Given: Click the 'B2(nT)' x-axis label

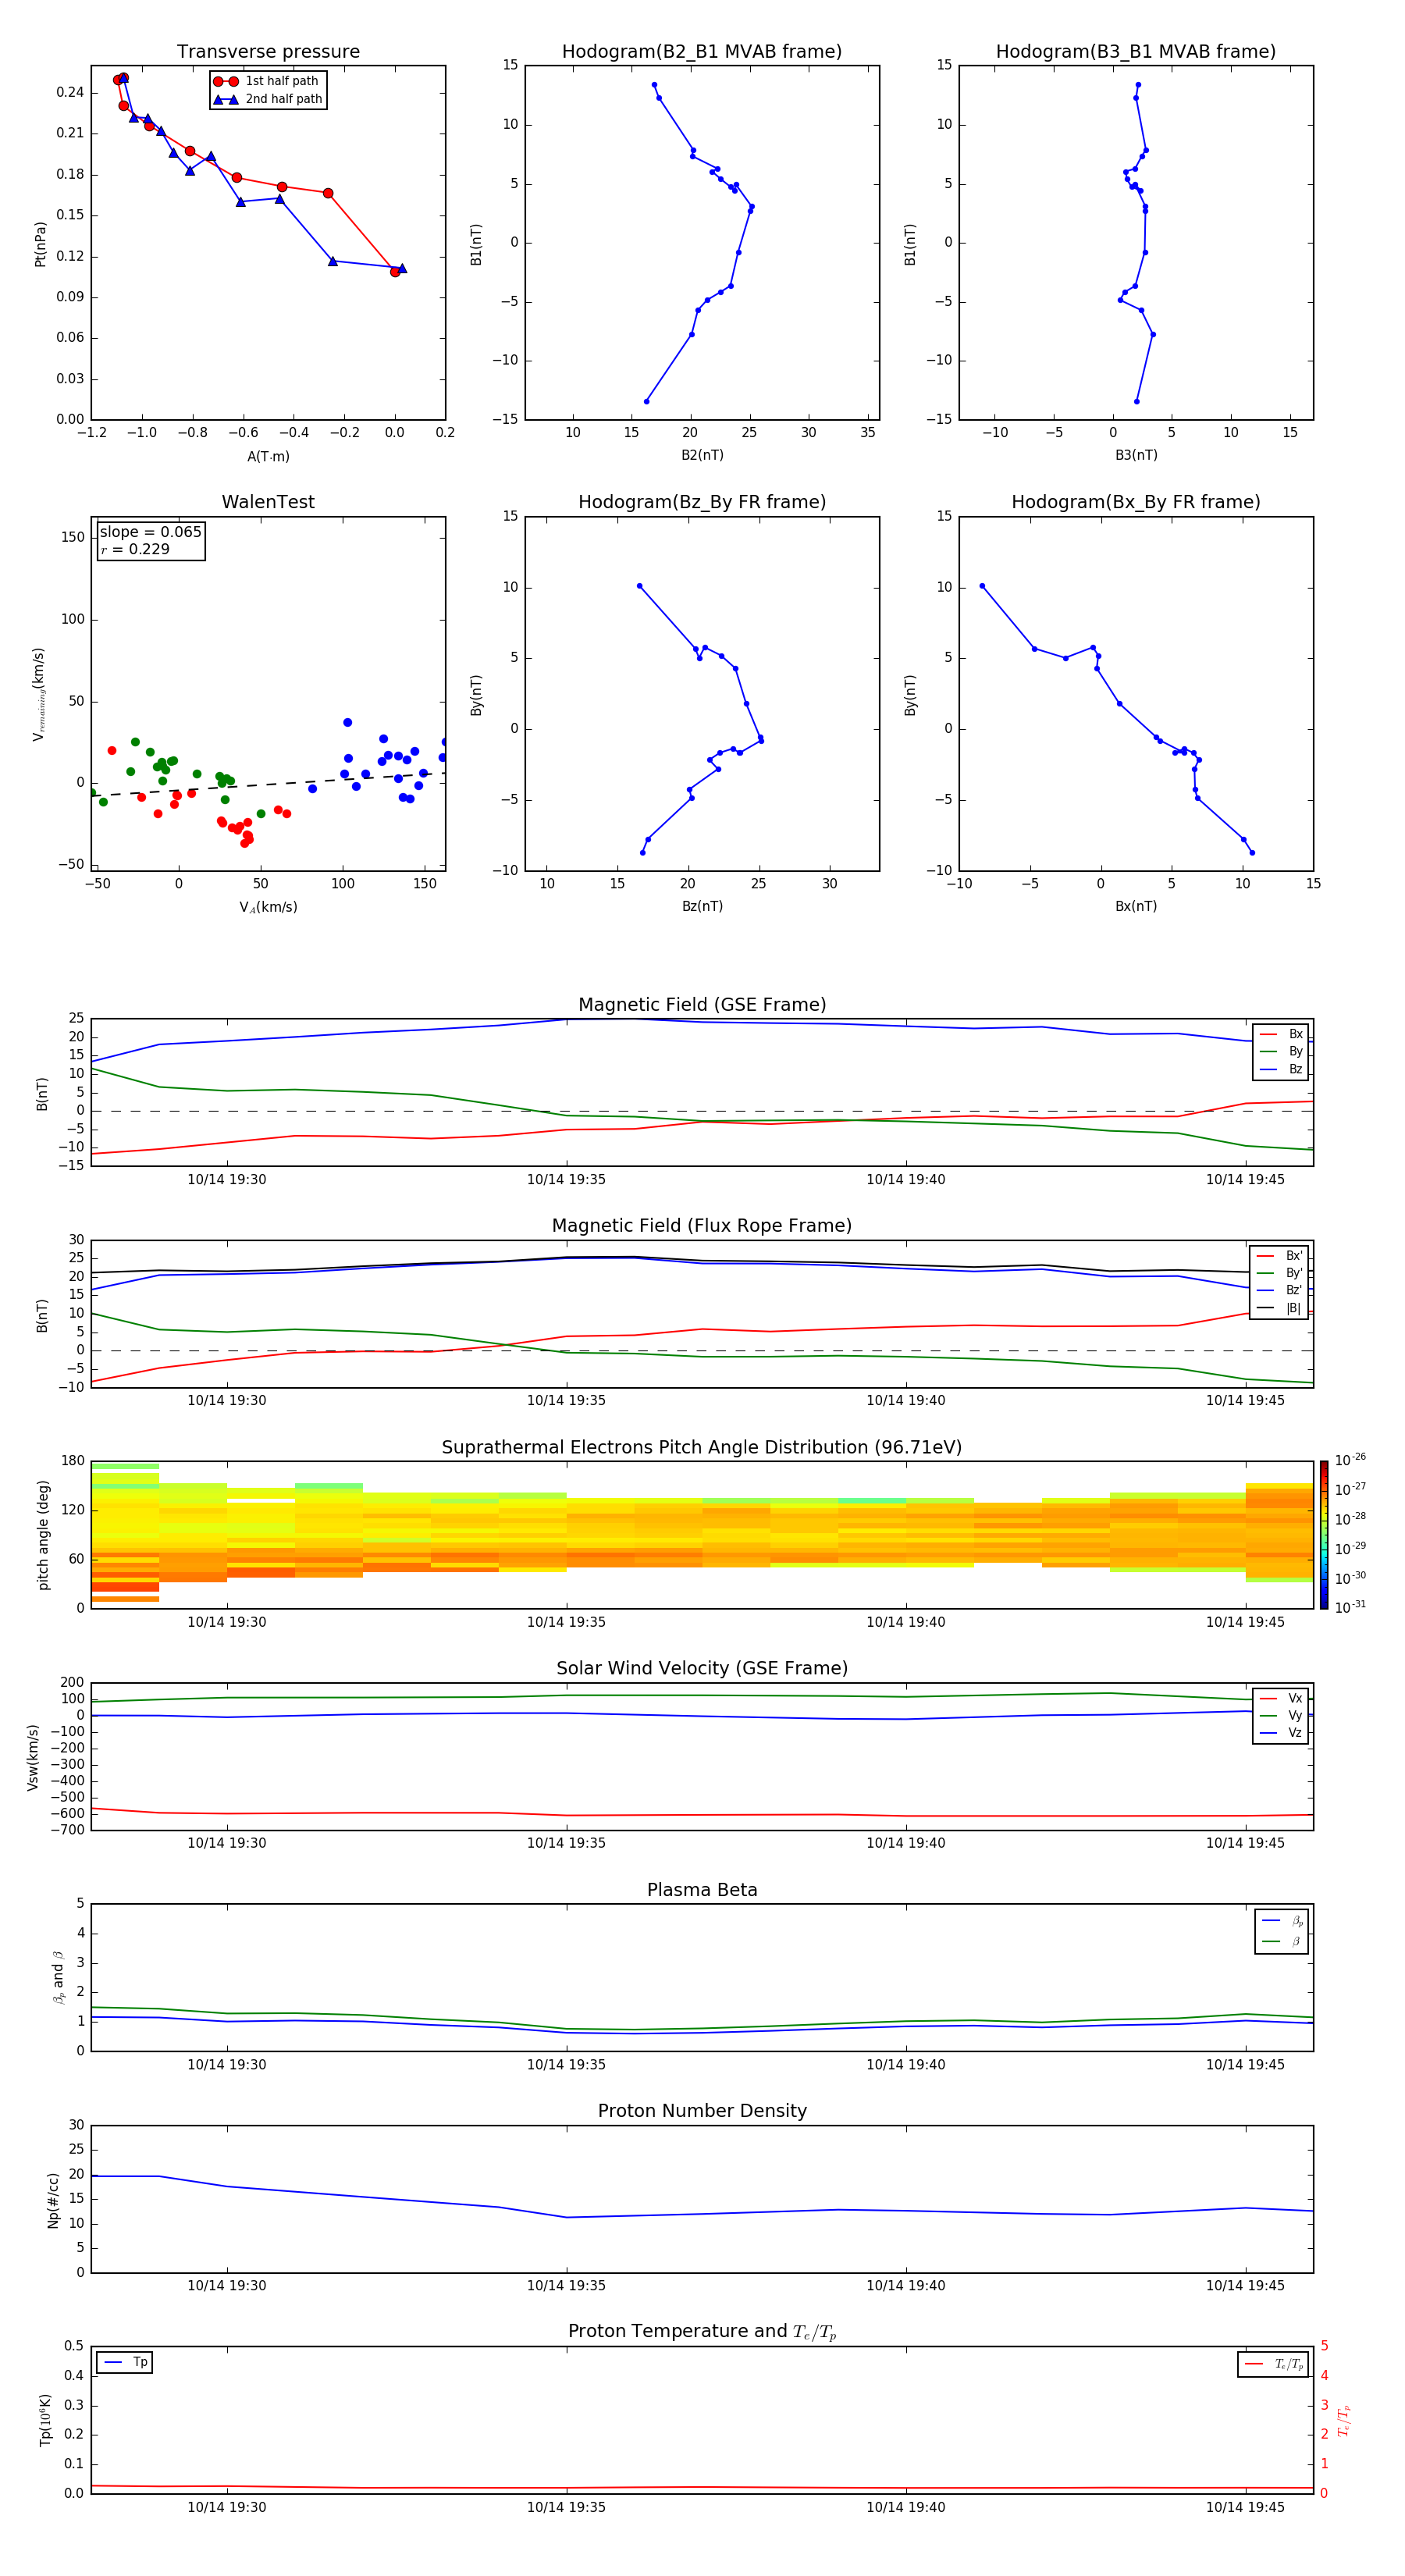Looking at the screenshot, I should click(702, 455).
